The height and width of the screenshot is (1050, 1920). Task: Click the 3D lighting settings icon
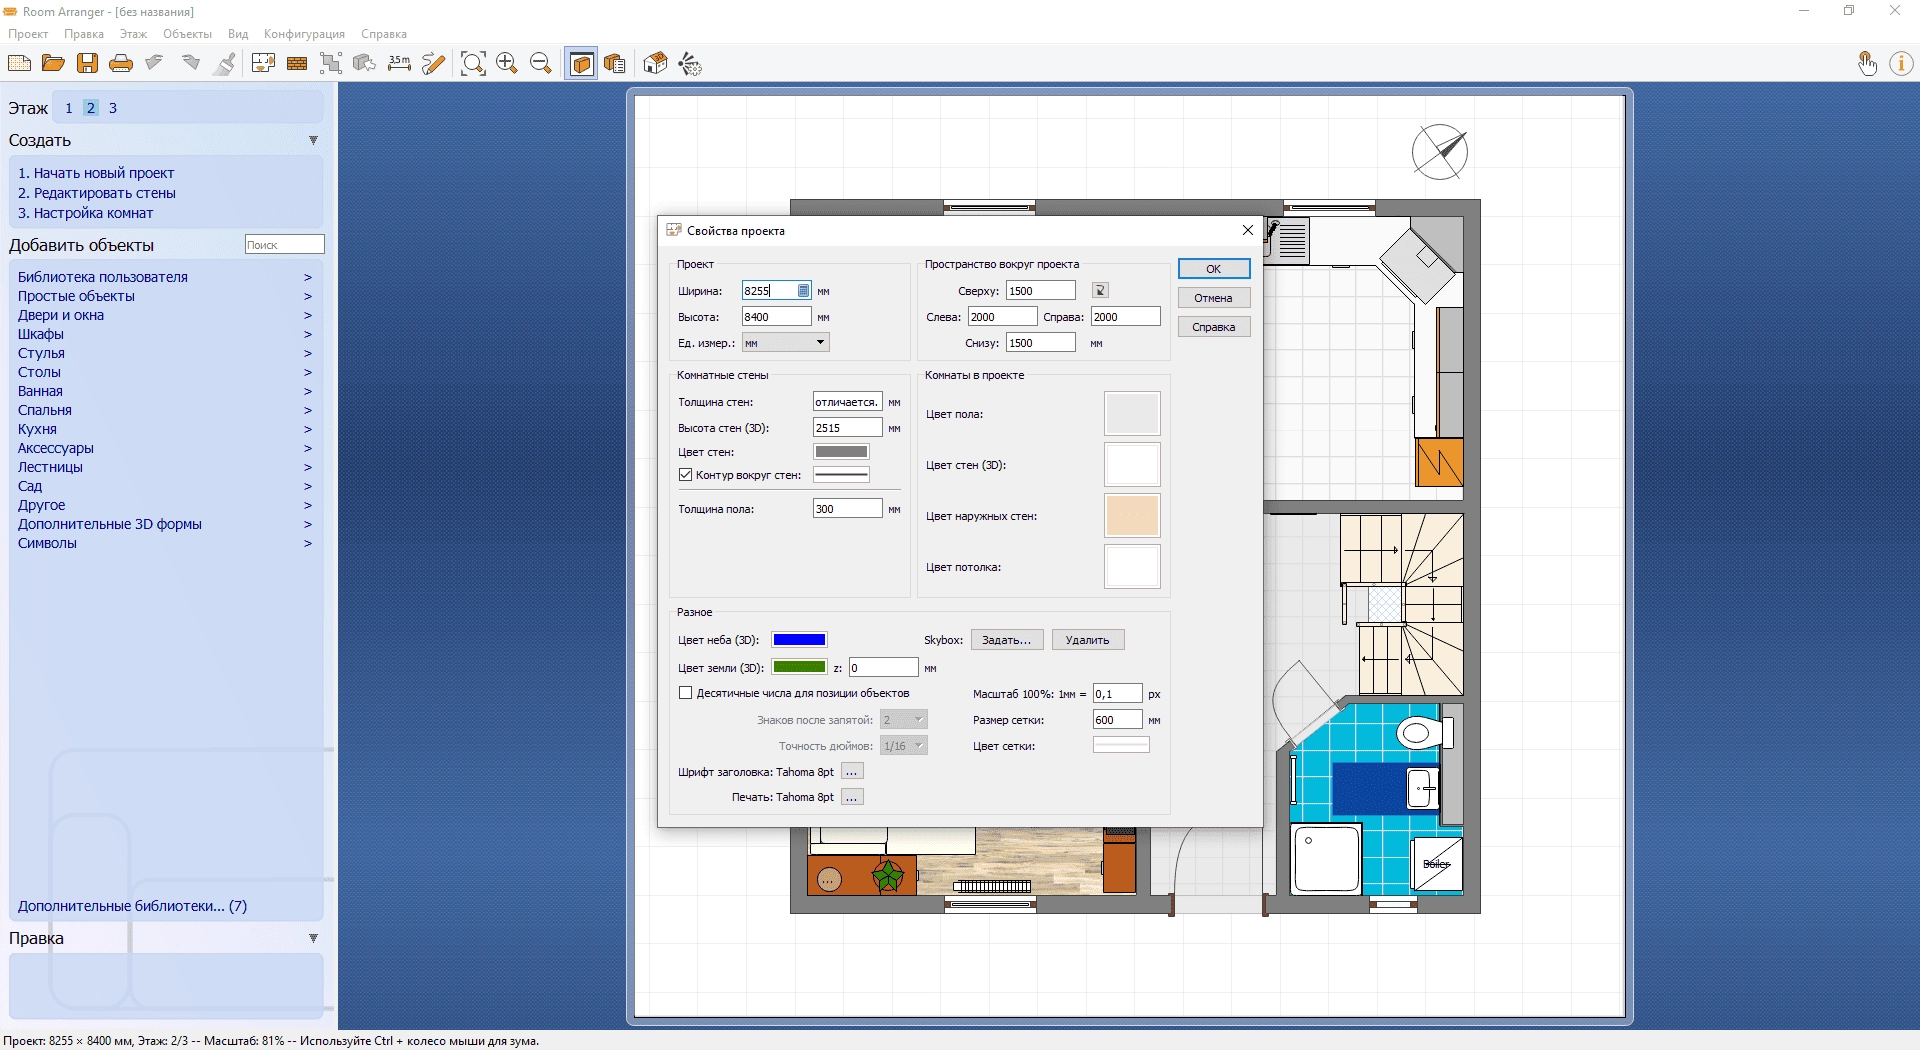pyautogui.click(x=690, y=64)
